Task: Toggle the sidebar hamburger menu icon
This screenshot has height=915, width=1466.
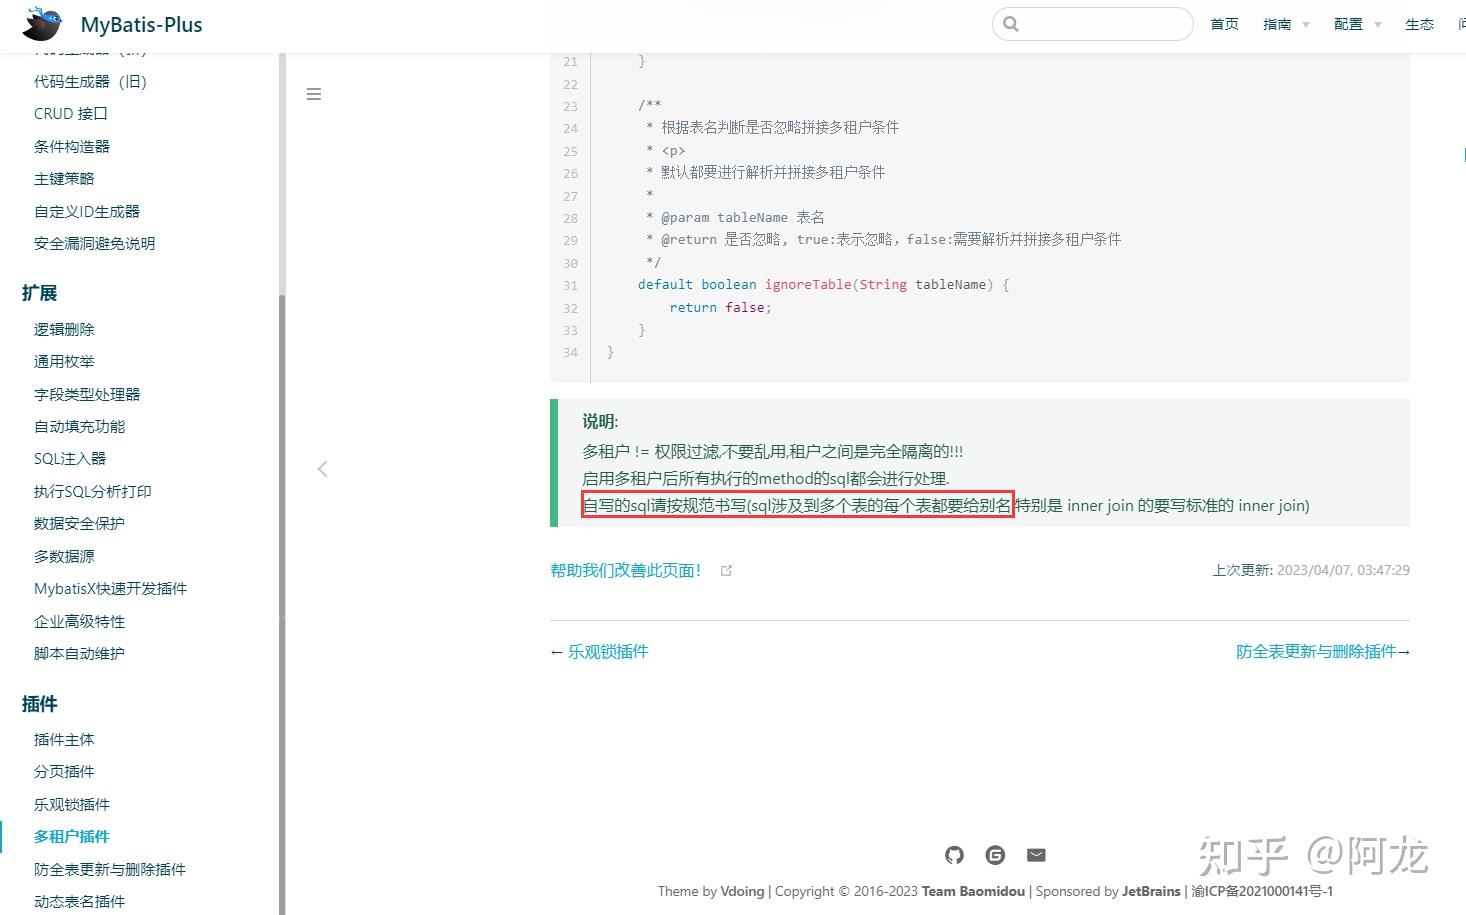Action: pos(314,94)
